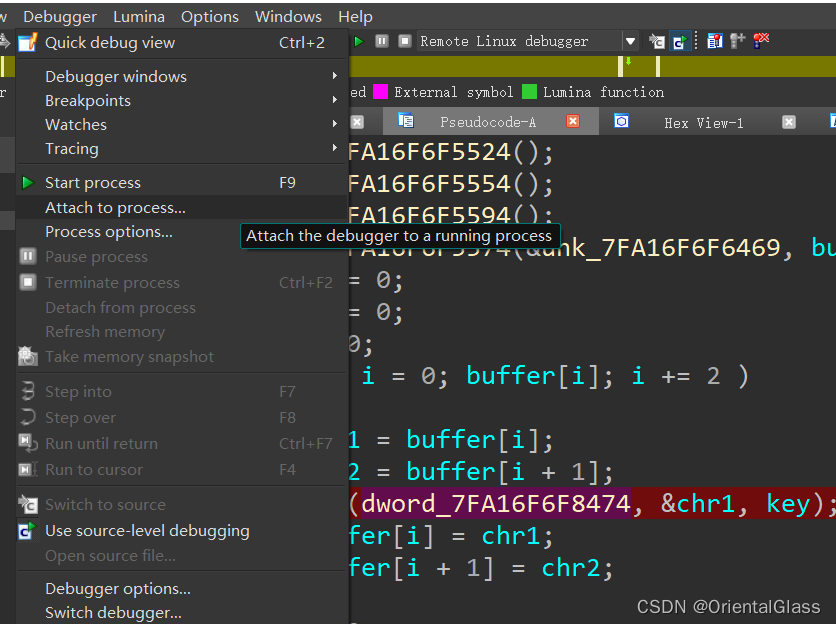Open the Remote Linux debugger dropdown
This screenshot has height=624, width=836.
tap(630, 41)
